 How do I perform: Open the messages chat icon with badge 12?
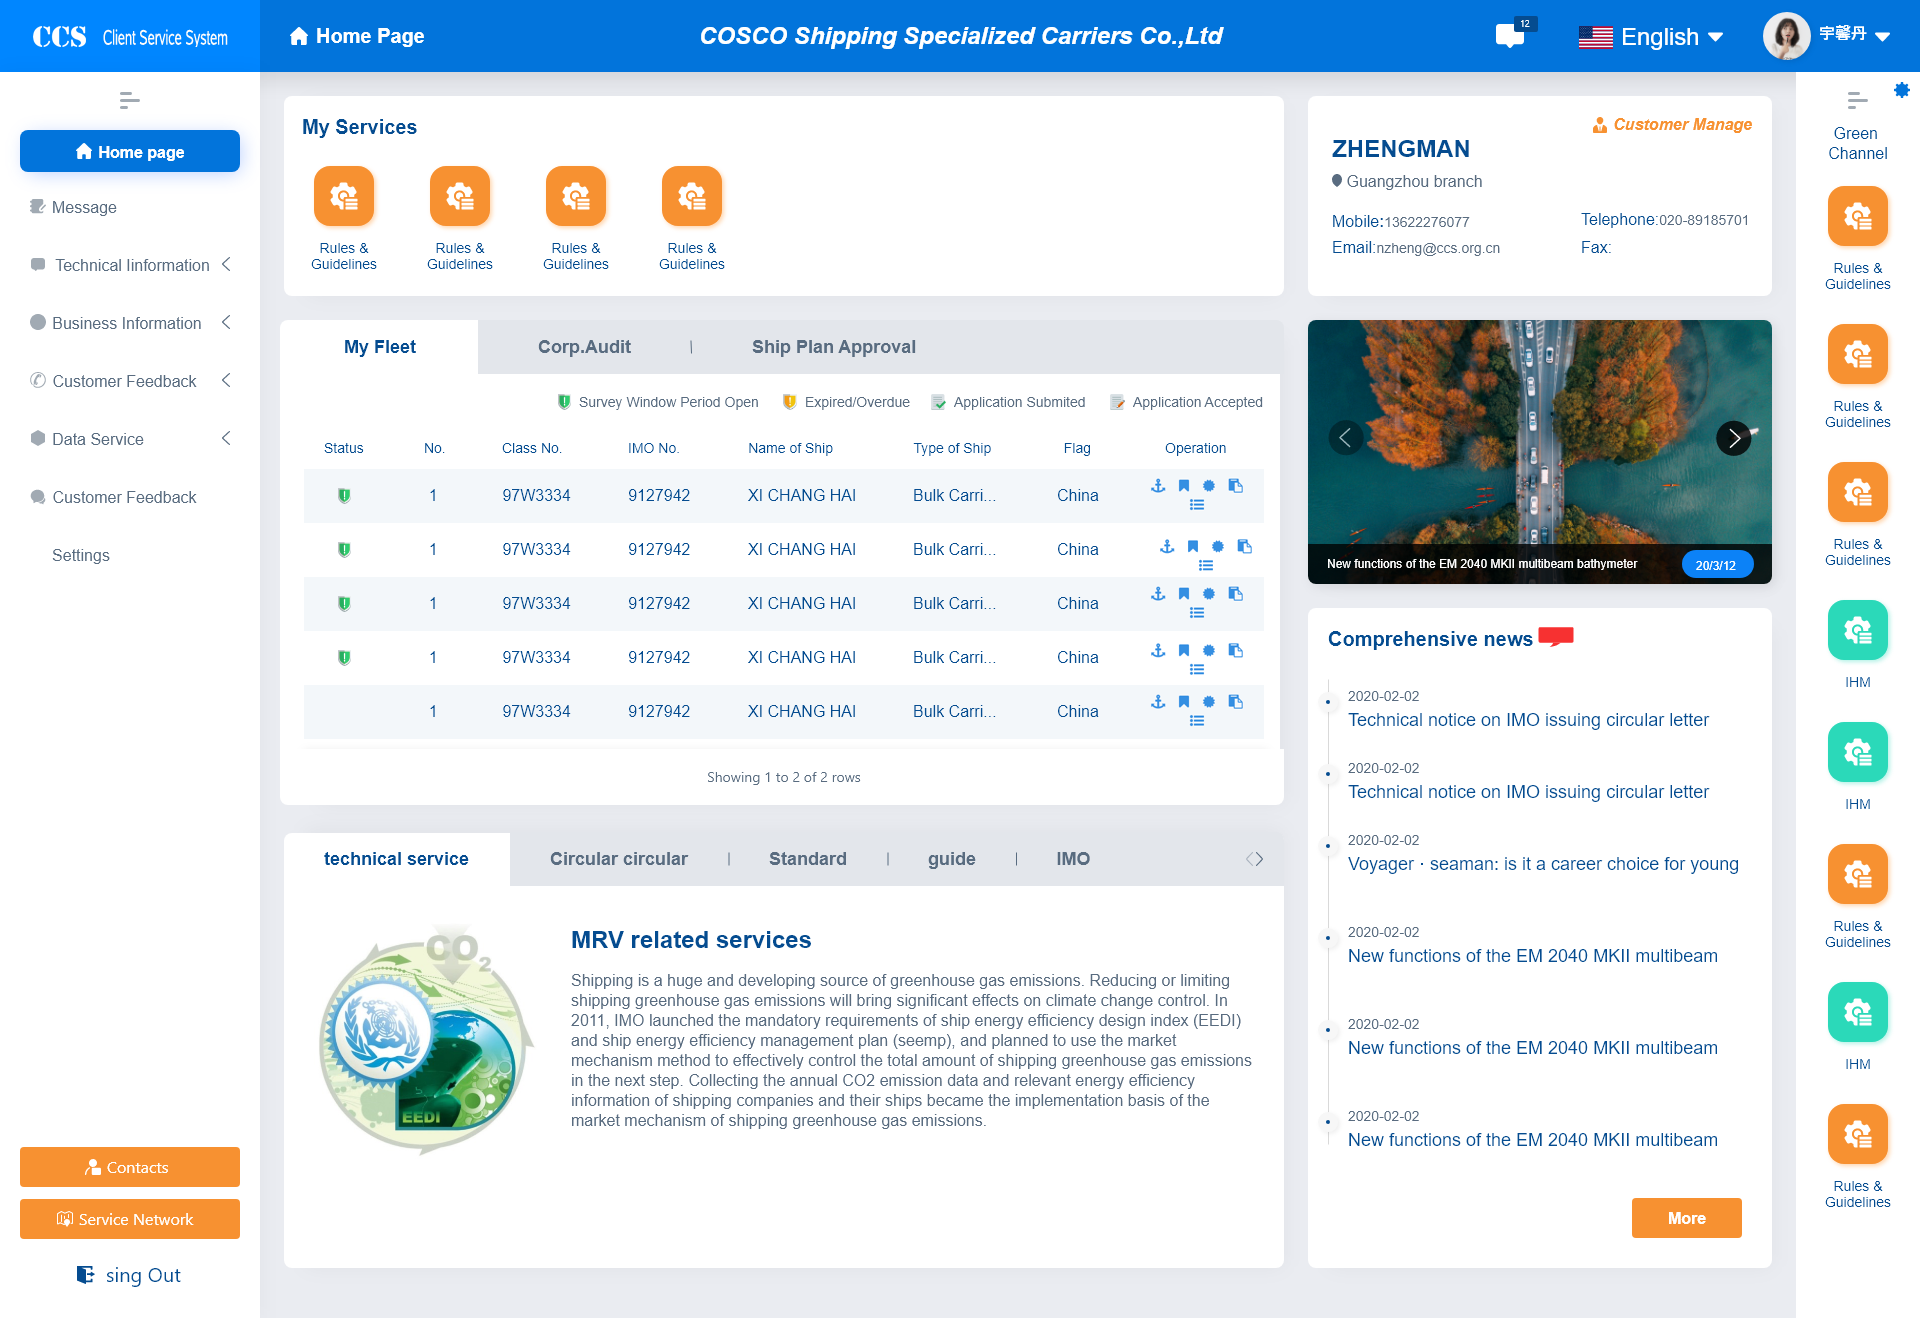click(1510, 36)
